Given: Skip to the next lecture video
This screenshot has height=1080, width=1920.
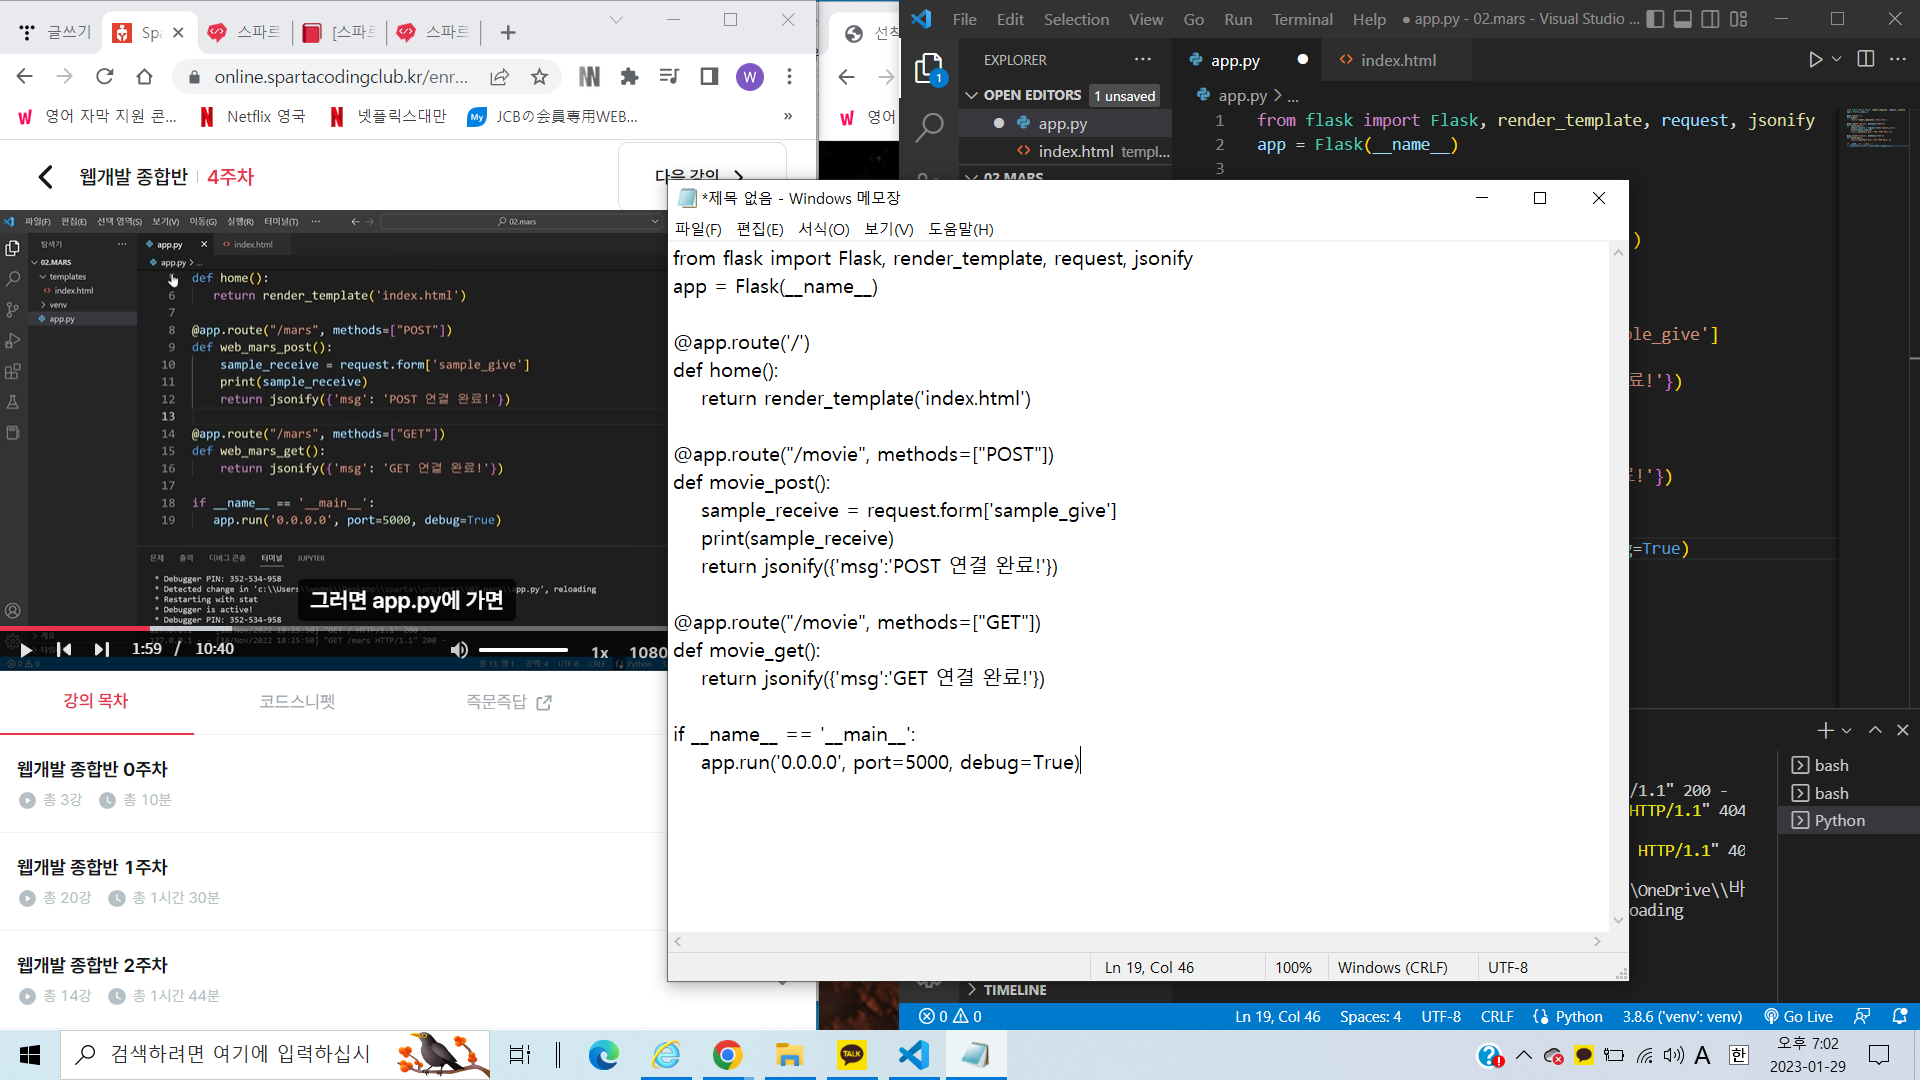Looking at the screenshot, I should (101, 650).
